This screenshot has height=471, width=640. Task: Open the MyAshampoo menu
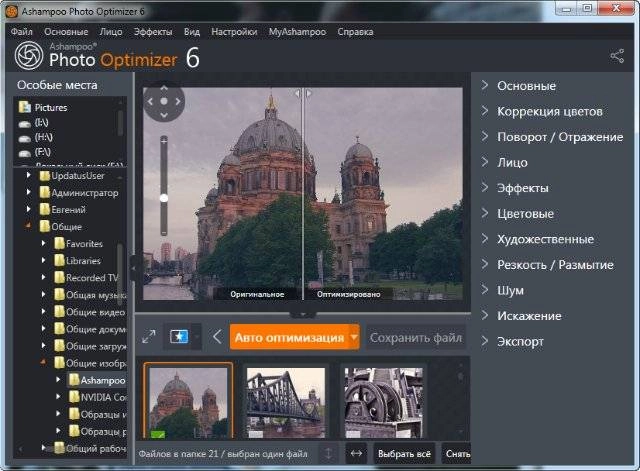tap(297, 31)
